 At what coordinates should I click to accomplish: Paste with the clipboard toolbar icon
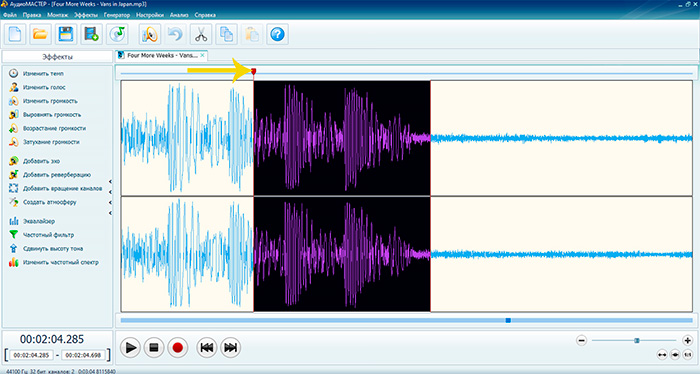click(x=252, y=34)
